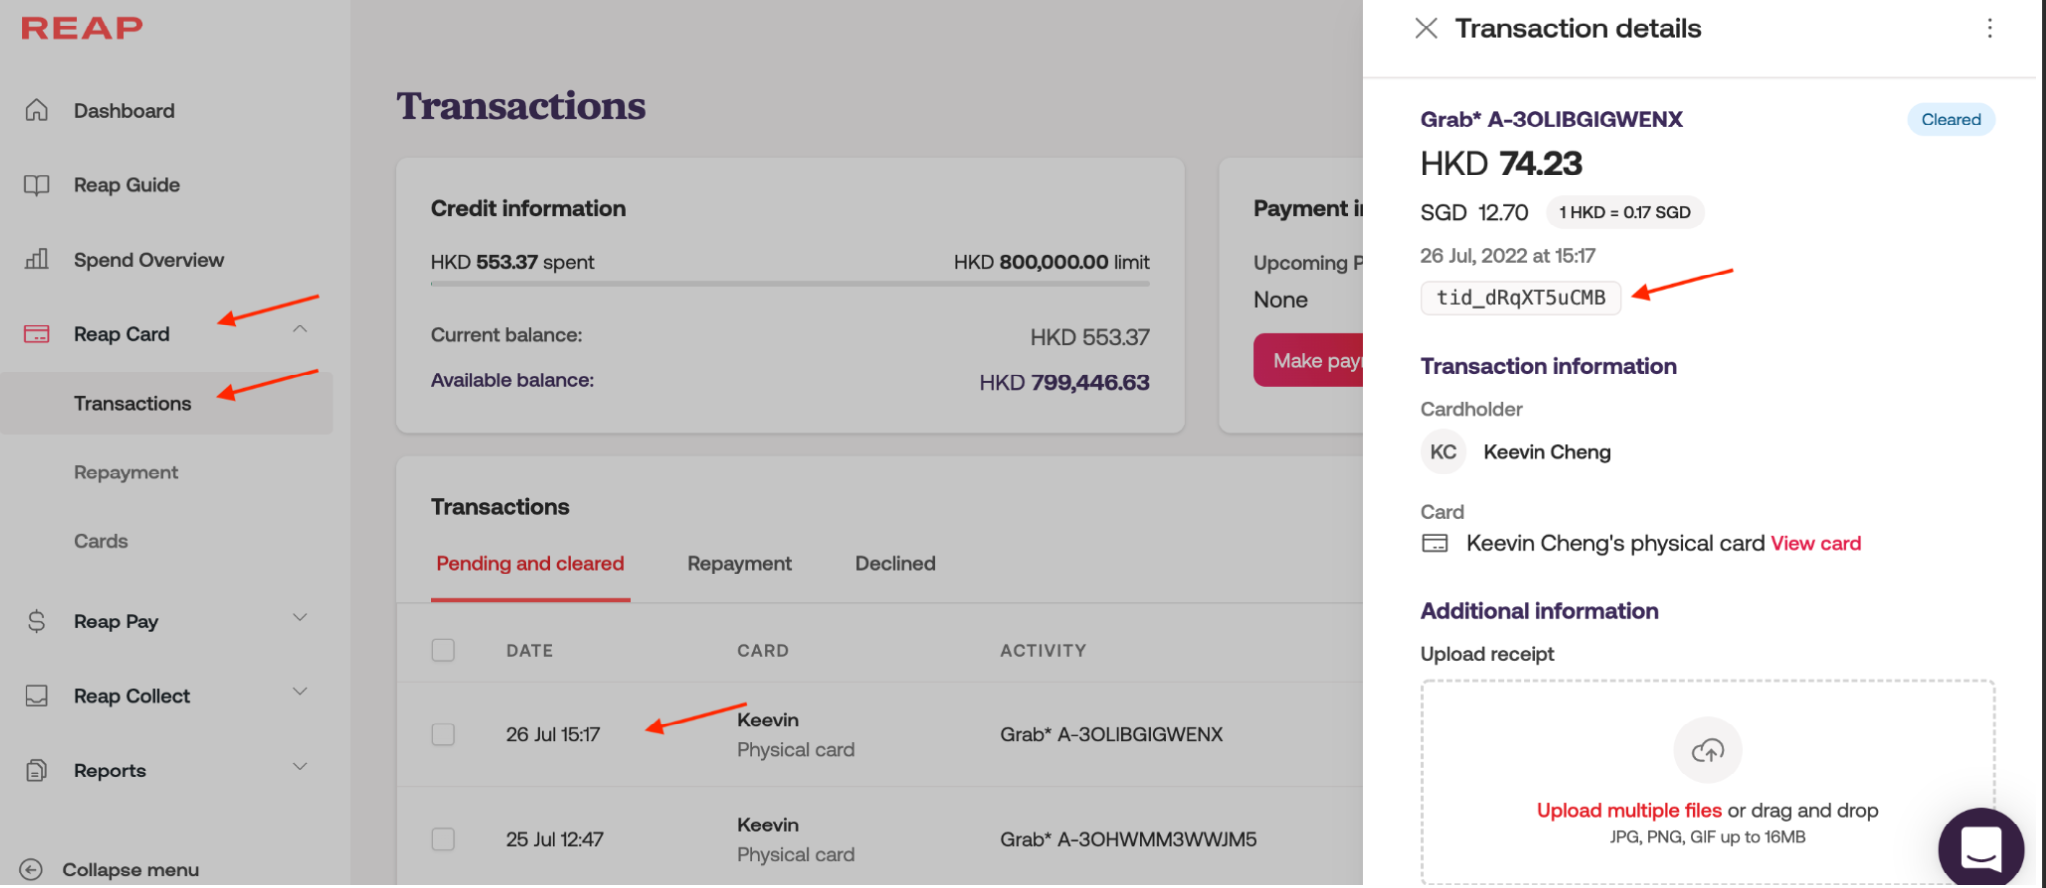Click the Dashboard home icon
Image resolution: width=2046 pixels, height=888 pixels.
point(37,110)
